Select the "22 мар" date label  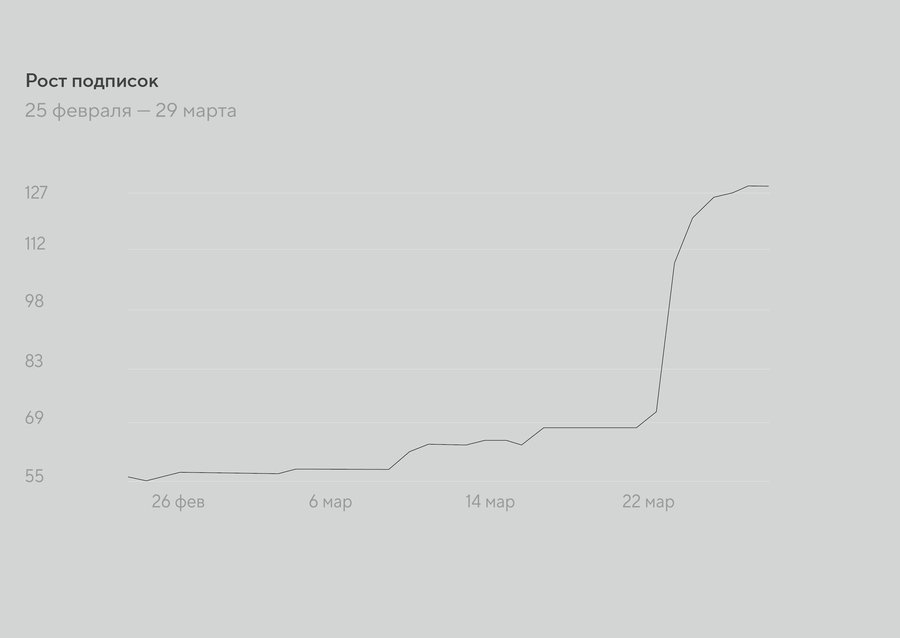pos(648,502)
